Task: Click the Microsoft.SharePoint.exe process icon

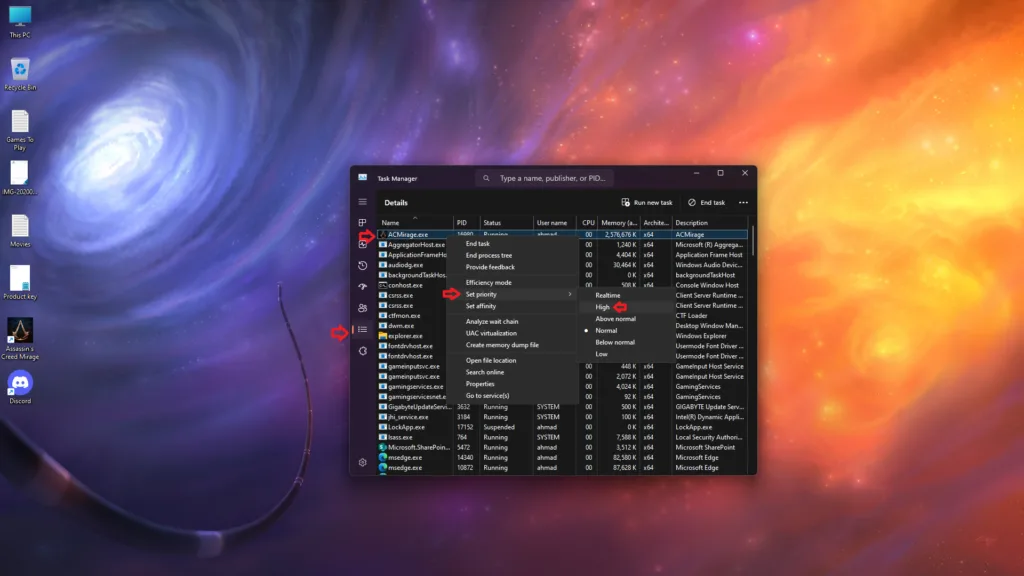Action: pyautogui.click(x=383, y=447)
